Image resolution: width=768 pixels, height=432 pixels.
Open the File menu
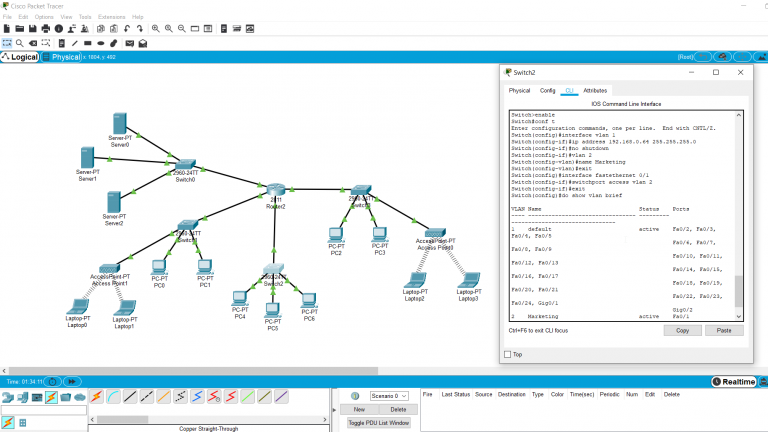(7, 17)
